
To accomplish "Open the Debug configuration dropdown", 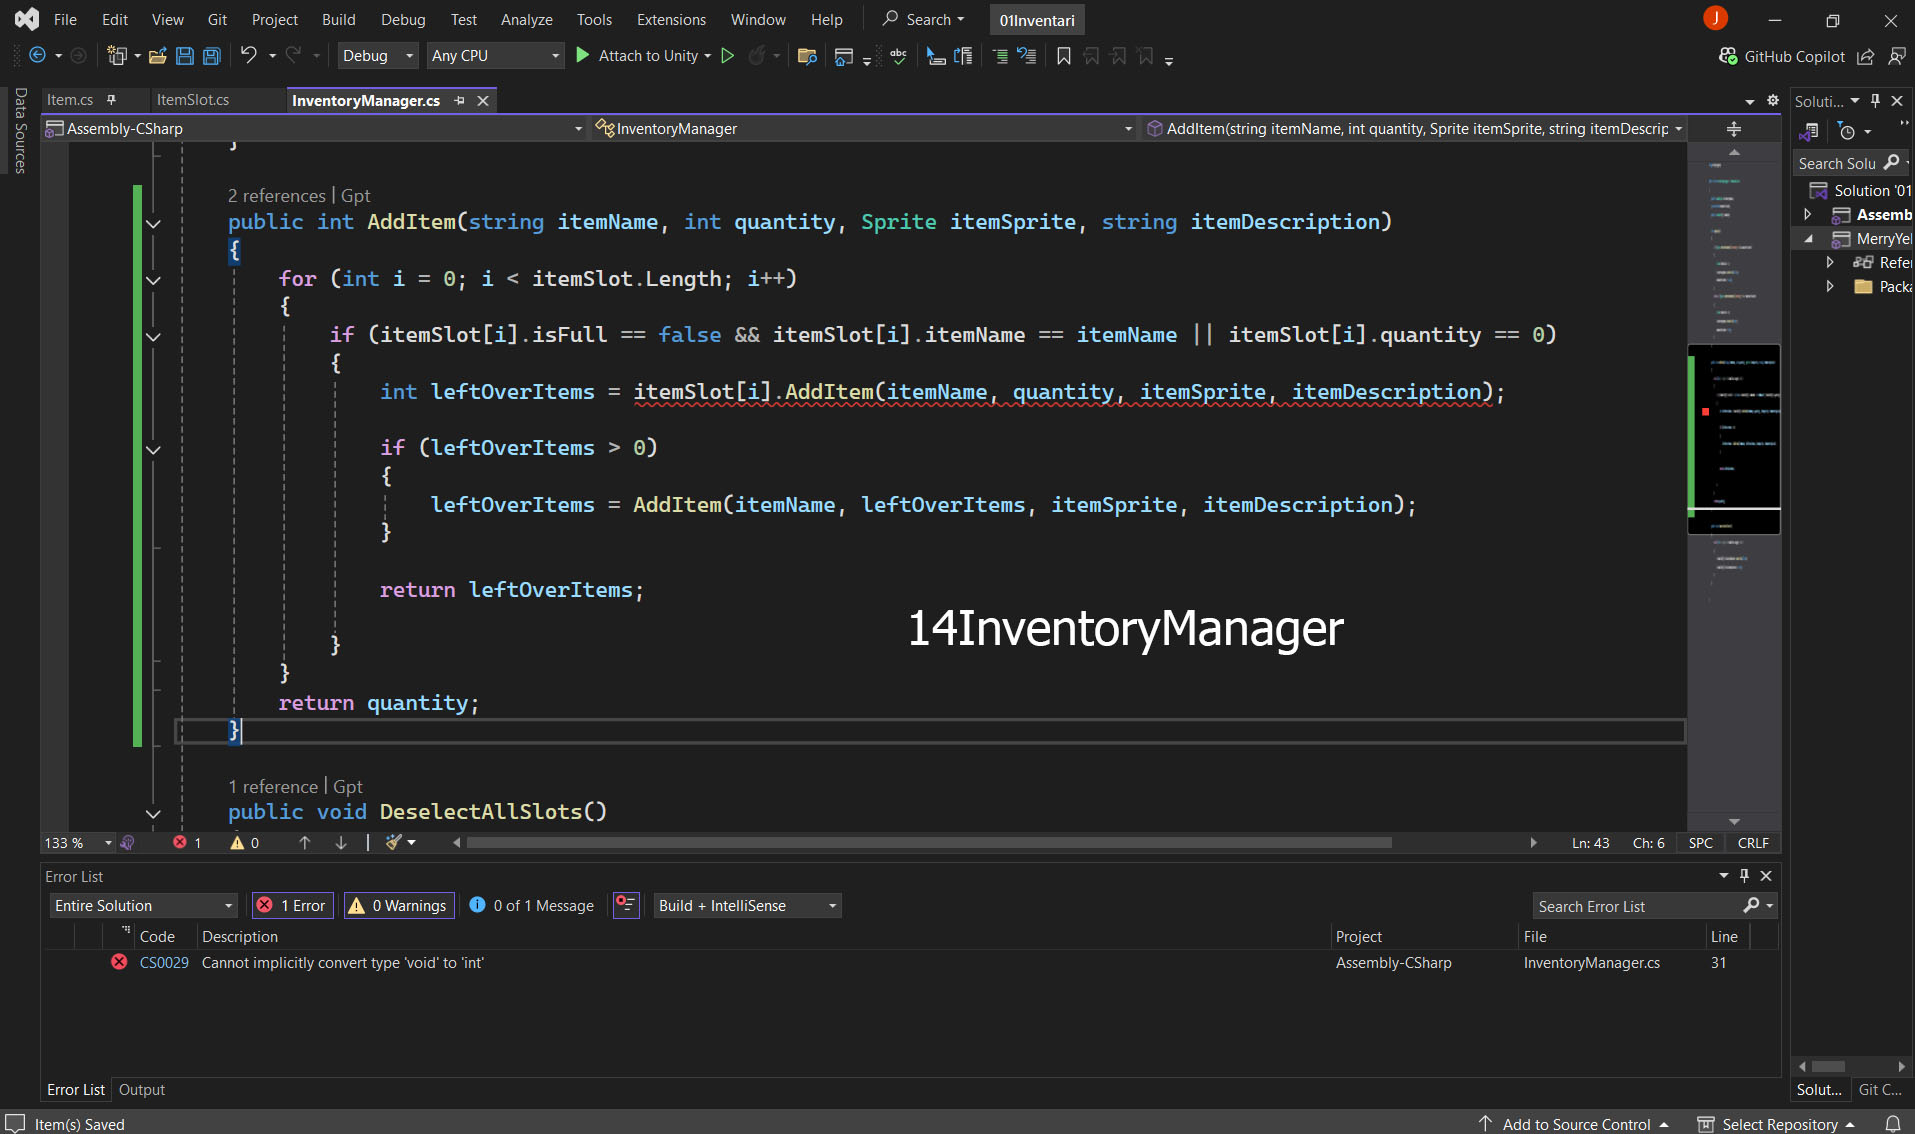I will tap(377, 56).
